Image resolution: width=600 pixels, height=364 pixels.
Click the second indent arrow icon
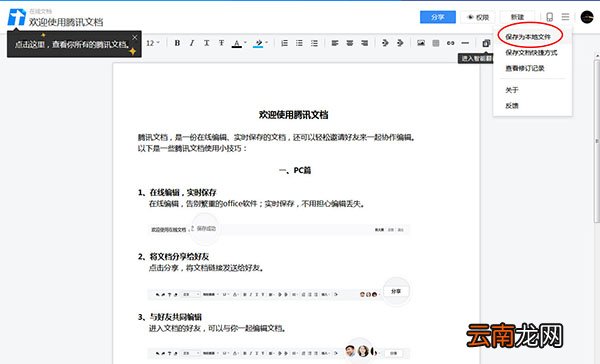tap(400, 43)
